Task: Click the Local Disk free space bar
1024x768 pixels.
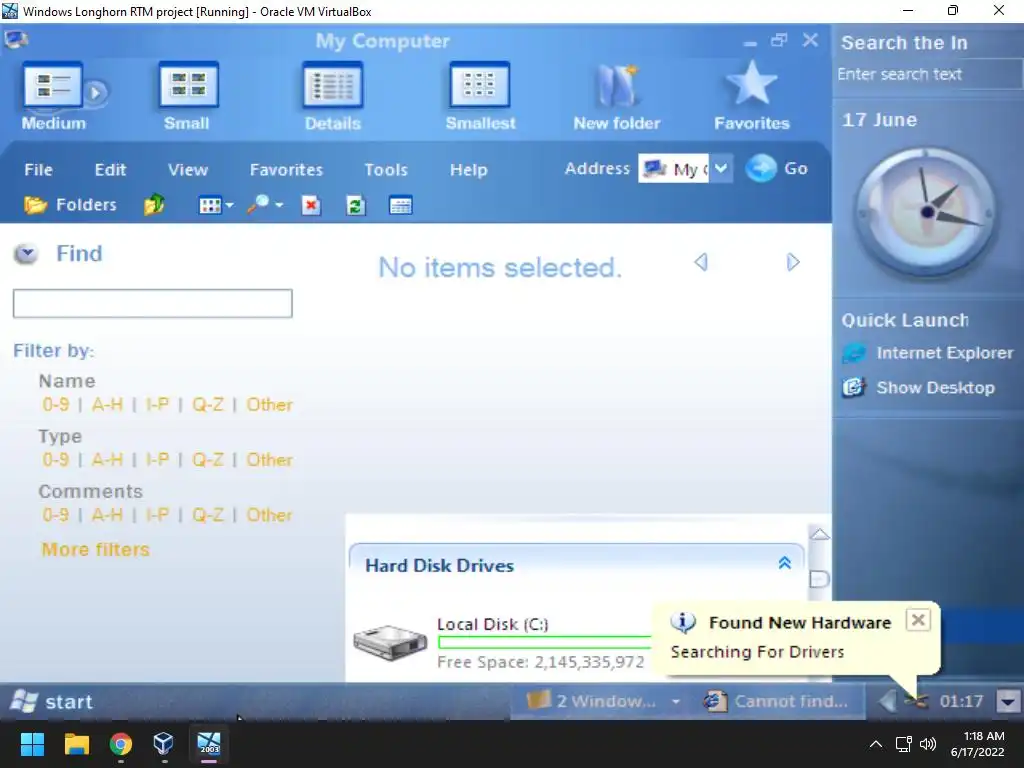Action: (x=545, y=643)
